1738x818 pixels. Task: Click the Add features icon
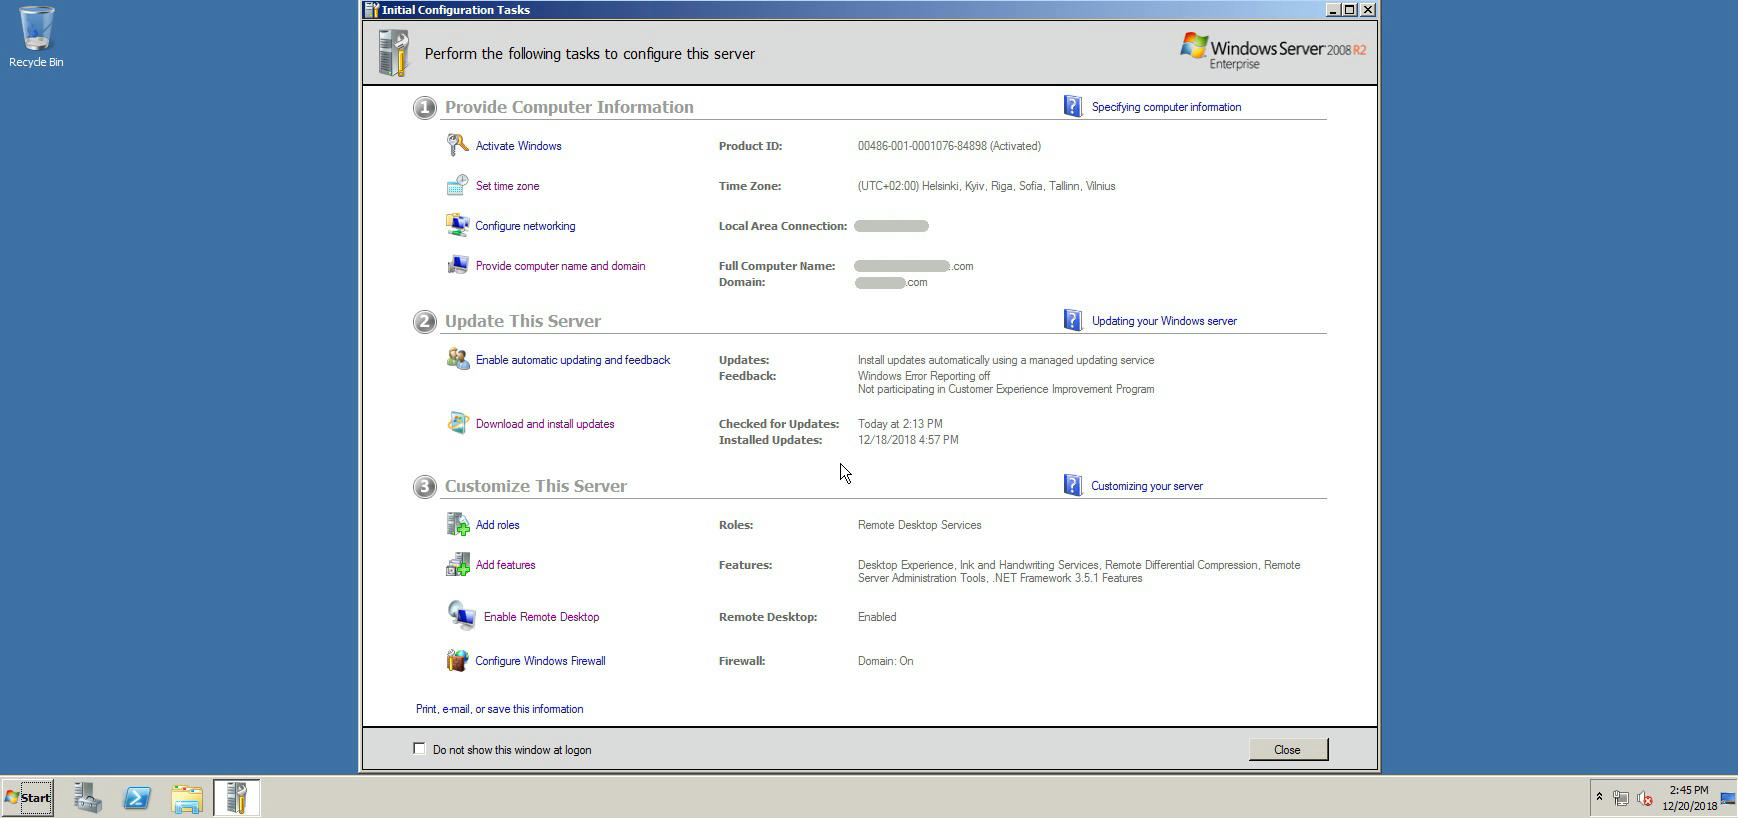[457, 565]
